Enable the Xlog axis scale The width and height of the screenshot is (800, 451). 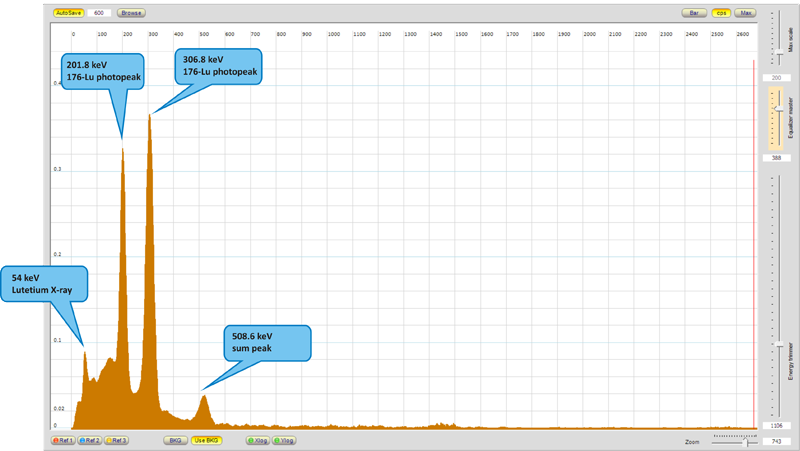pyautogui.click(x=258, y=440)
